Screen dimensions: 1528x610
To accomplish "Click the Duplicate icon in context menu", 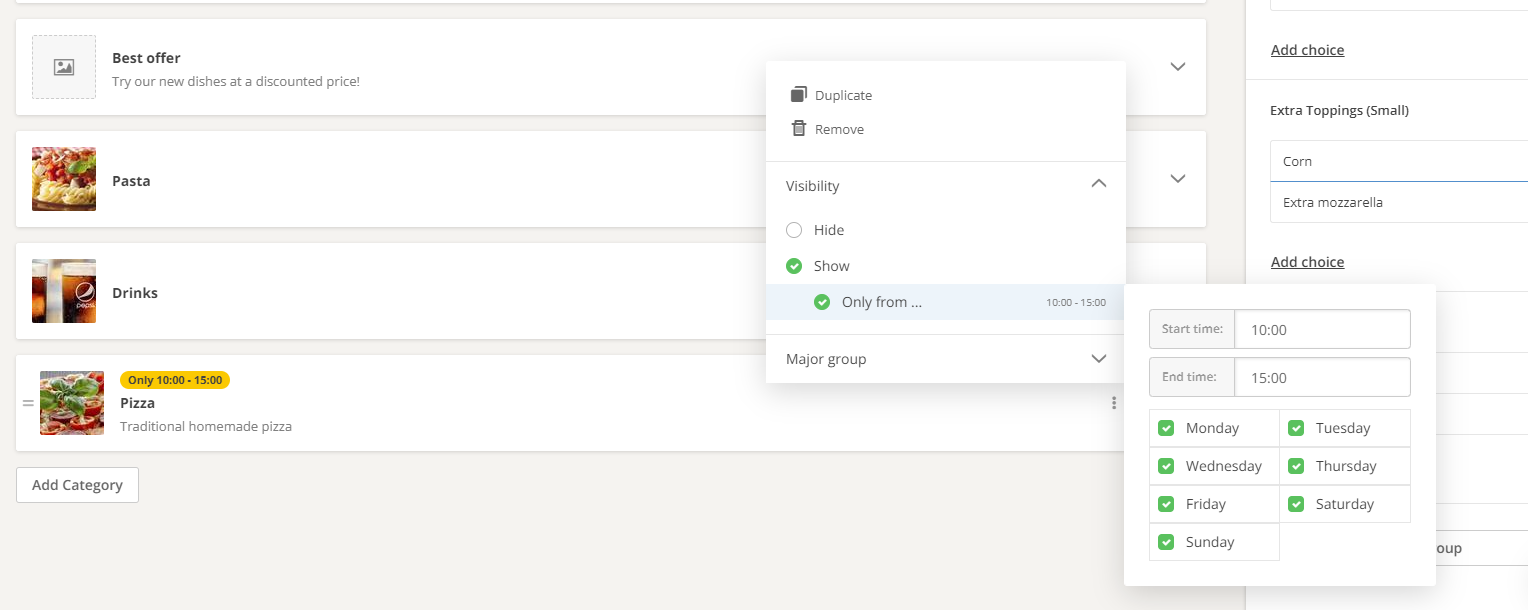I will click(x=798, y=95).
